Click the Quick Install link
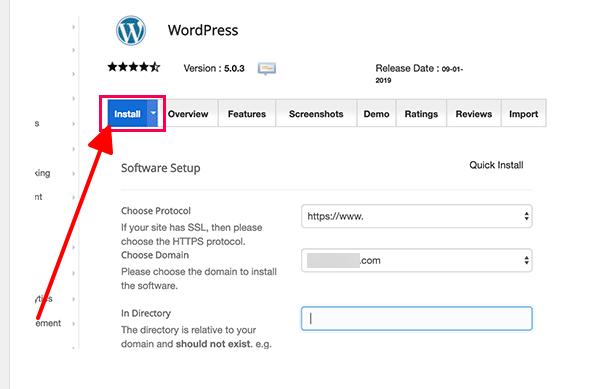Viewport: 606px width, 389px height. coord(496,165)
